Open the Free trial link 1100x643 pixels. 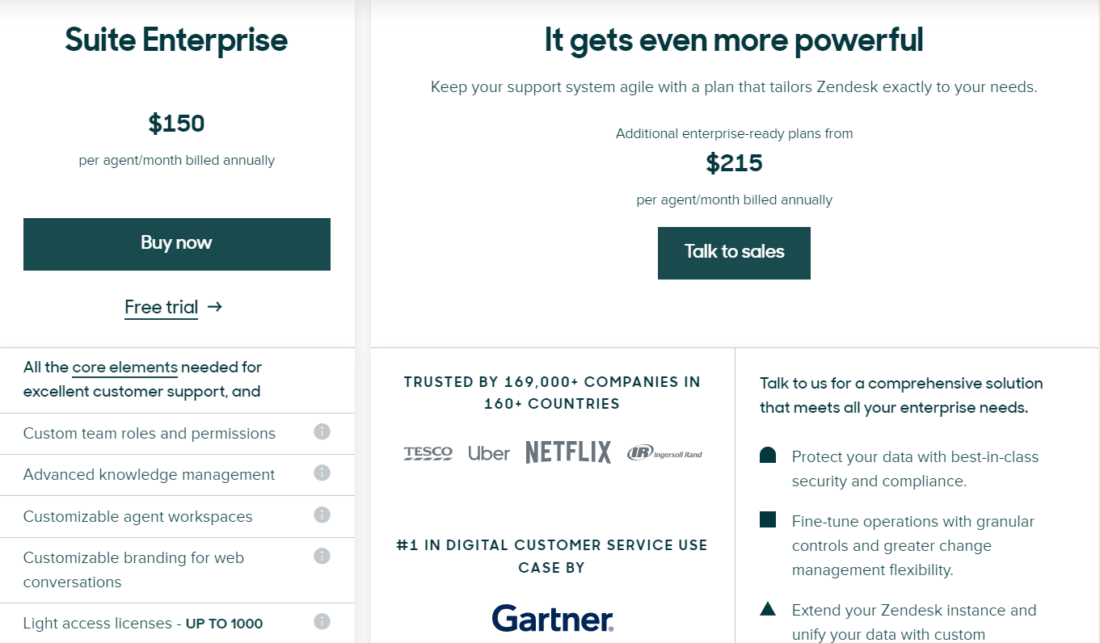tap(161, 307)
